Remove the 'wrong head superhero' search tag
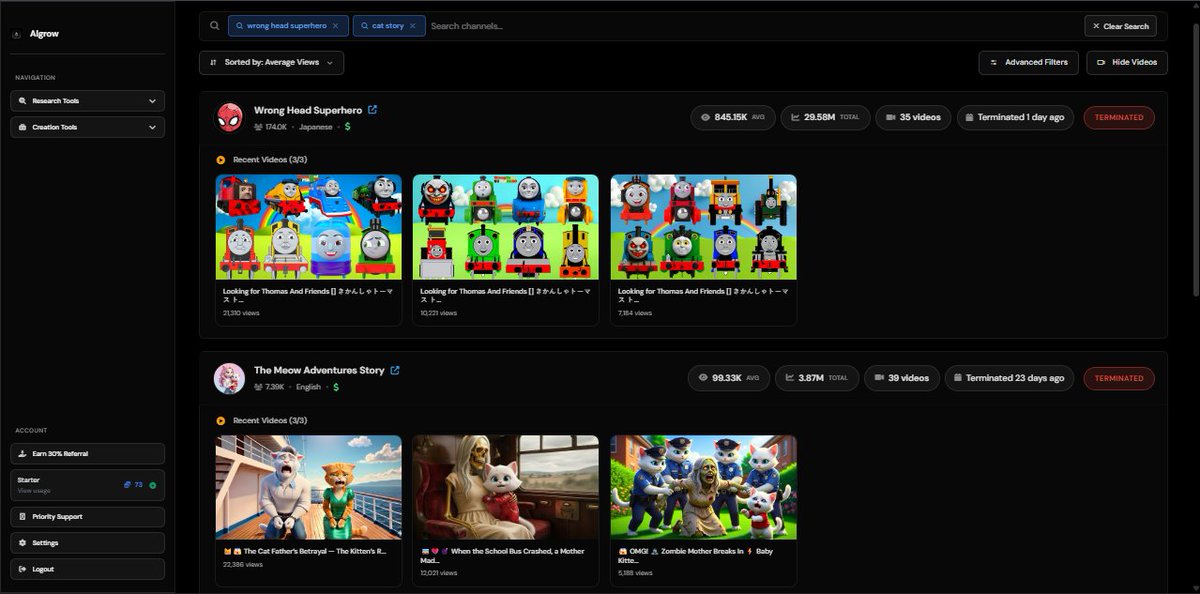 pyautogui.click(x=335, y=26)
